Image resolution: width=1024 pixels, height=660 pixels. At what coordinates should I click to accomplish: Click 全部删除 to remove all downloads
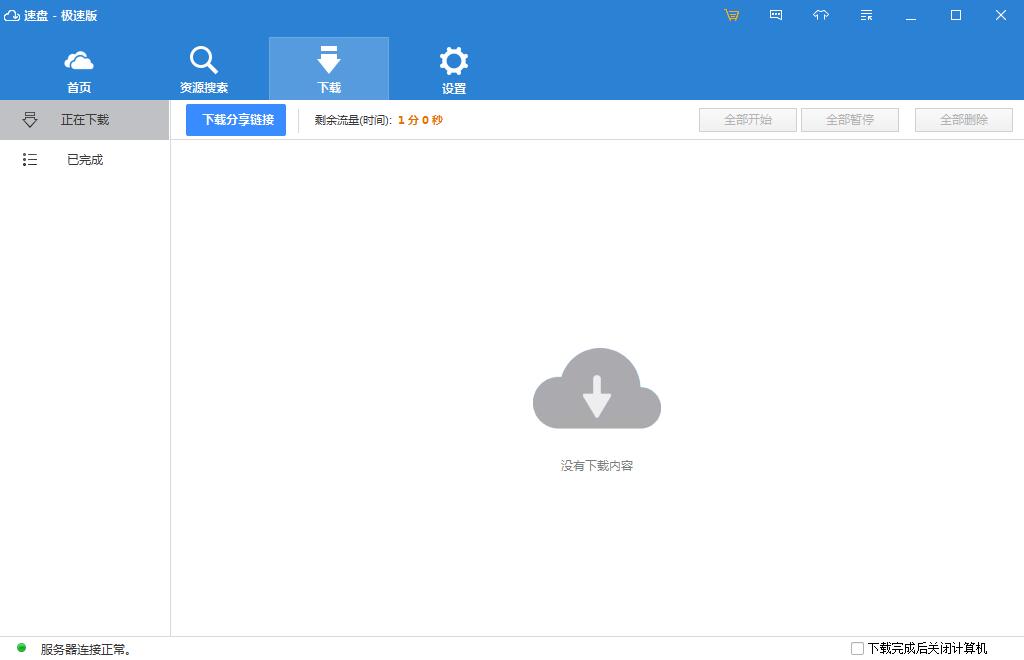(x=963, y=119)
